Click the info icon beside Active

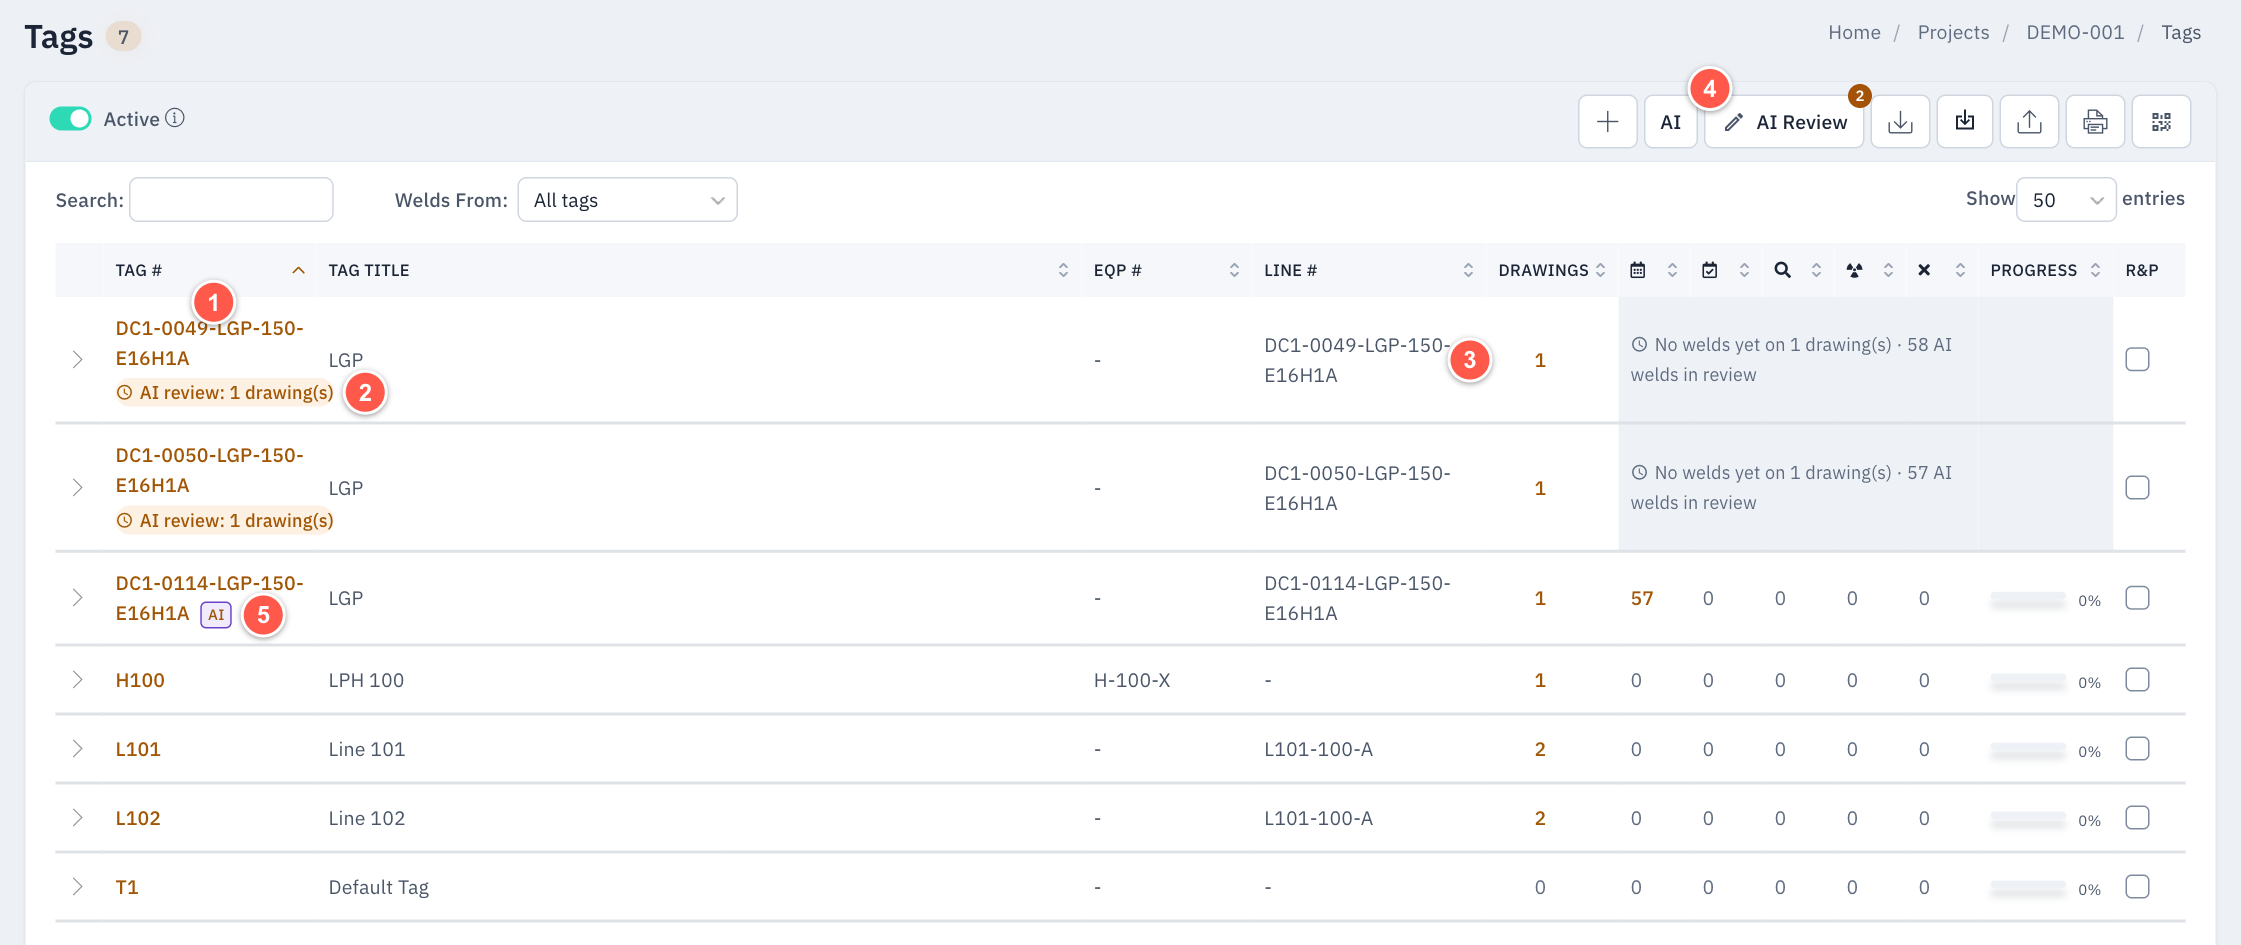coord(175,118)
